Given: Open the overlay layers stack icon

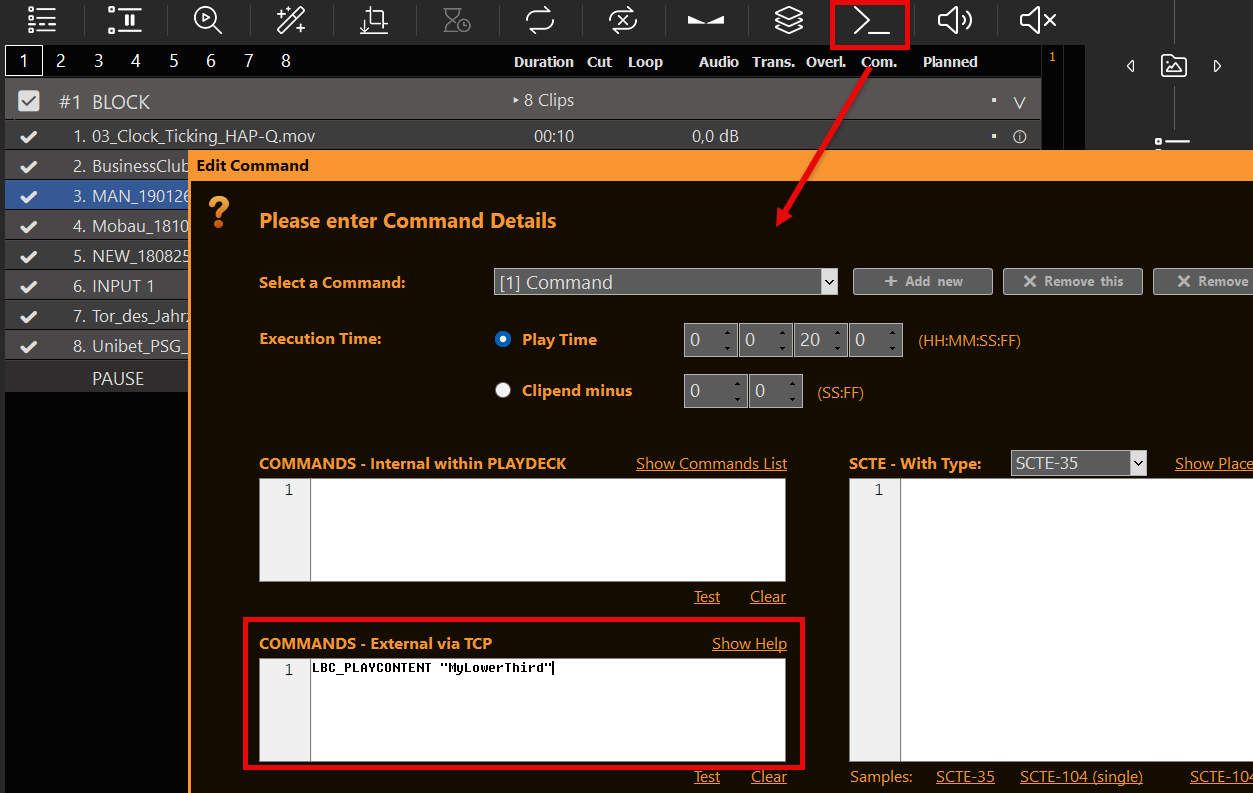Looking at the screenshot, I should pyautogui.click(x=789, y=20).
